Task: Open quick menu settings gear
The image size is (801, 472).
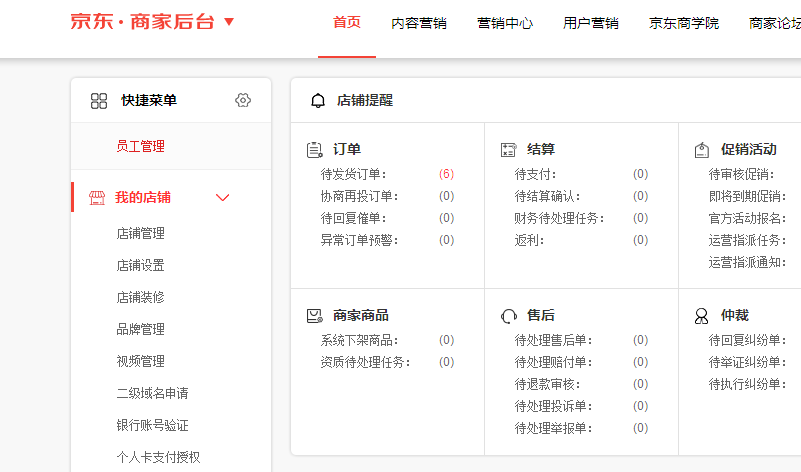Action: [x=243, y=101]
